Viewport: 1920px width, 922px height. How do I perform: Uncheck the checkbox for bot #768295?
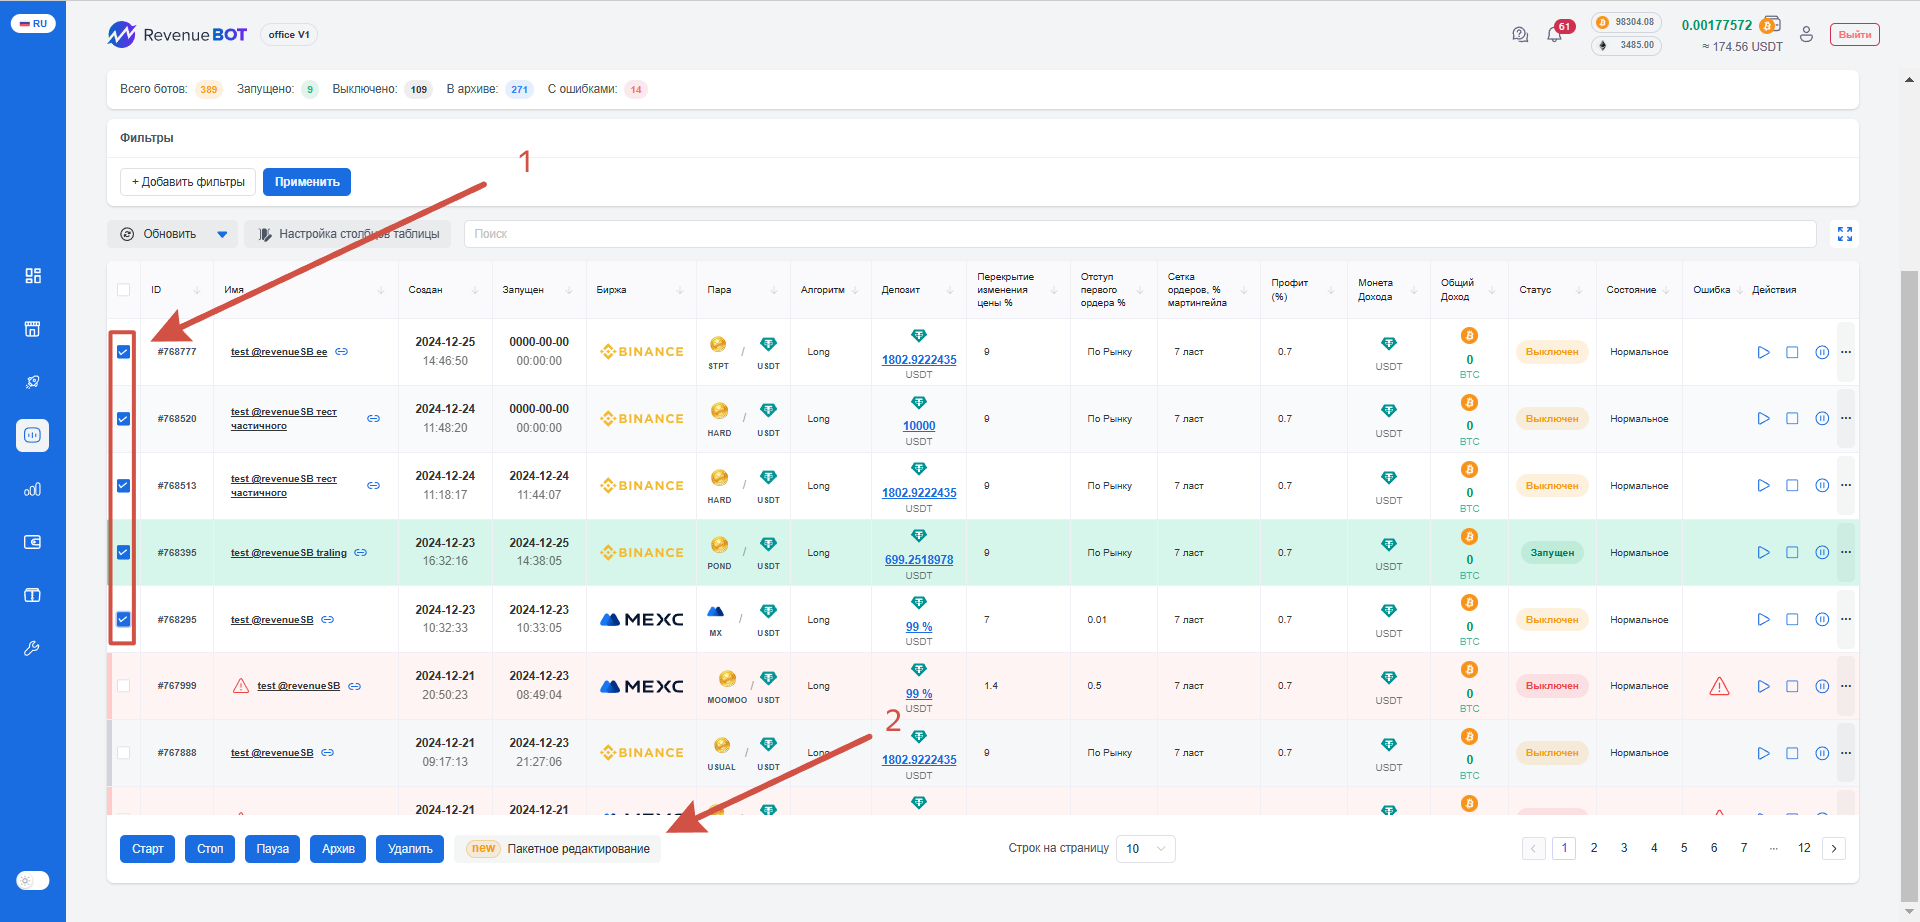click(124, 619)
